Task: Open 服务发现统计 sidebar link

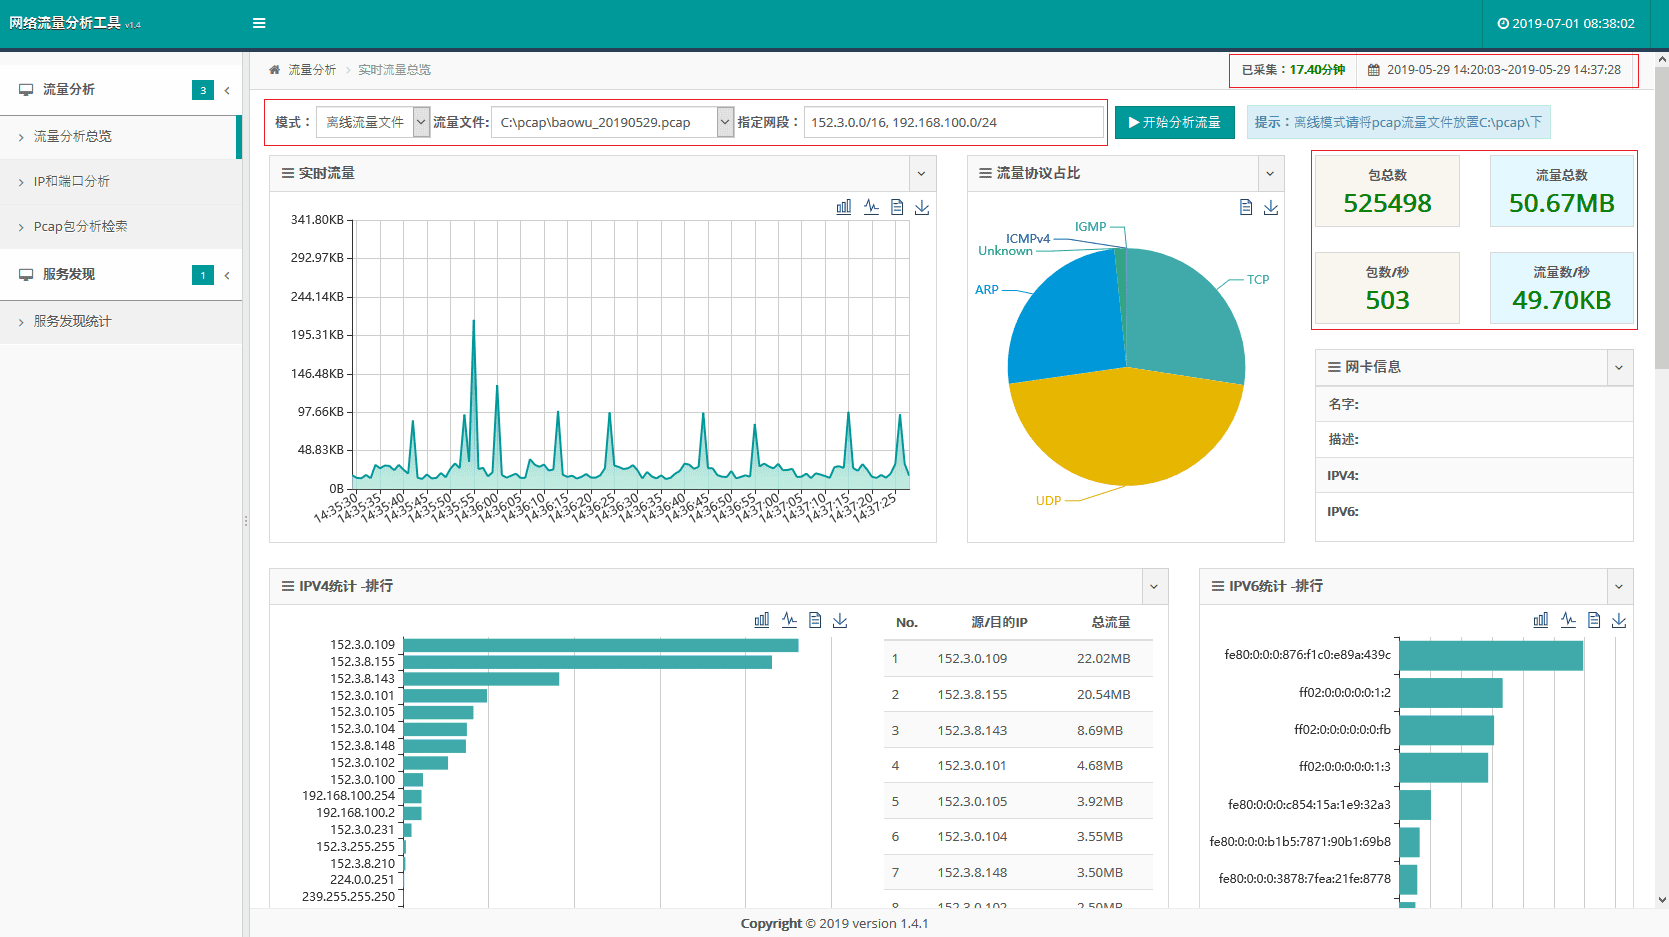Action: coord(73,322)
